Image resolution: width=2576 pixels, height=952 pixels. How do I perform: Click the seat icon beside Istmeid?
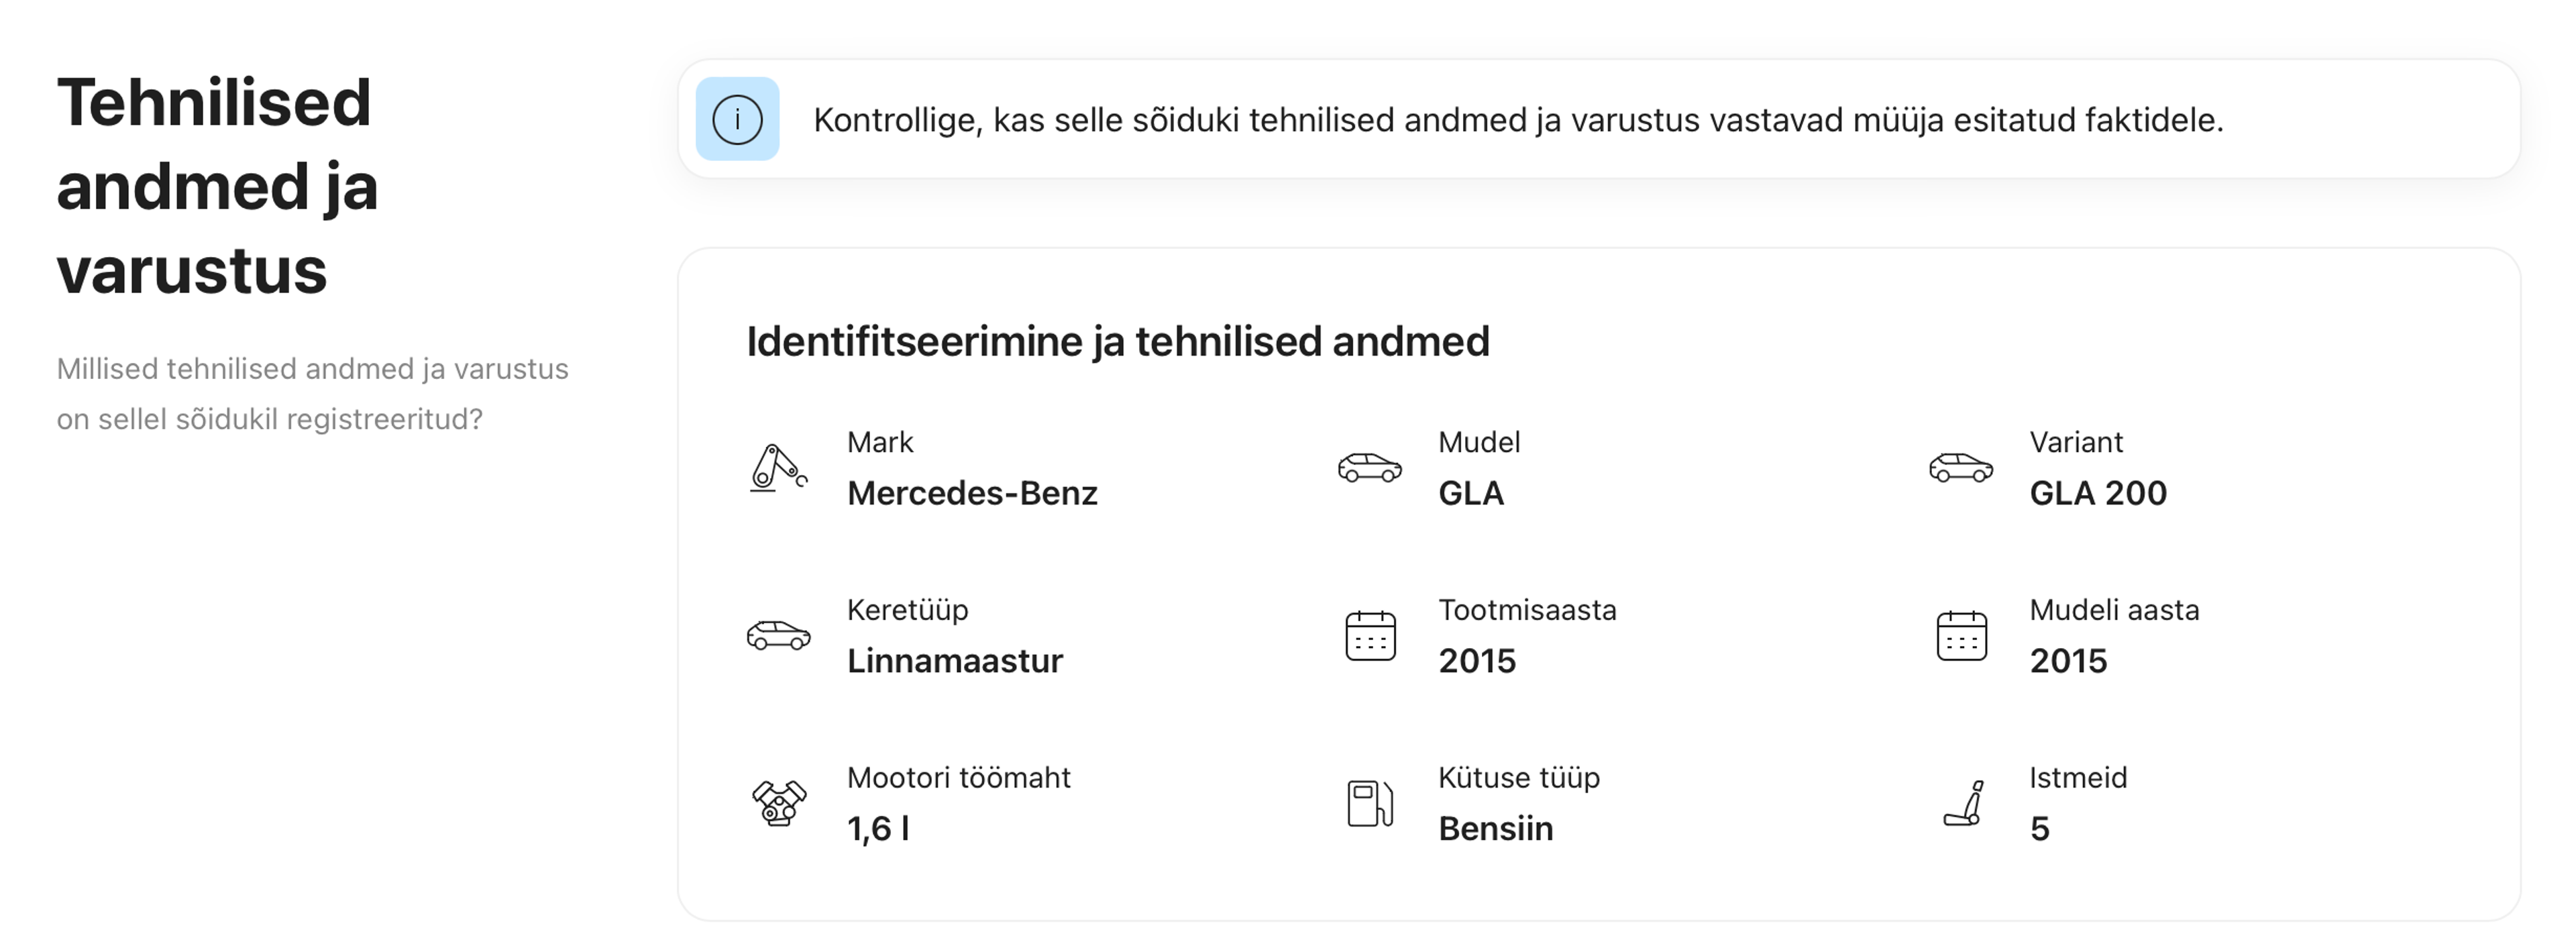(x=1962, y=802)
